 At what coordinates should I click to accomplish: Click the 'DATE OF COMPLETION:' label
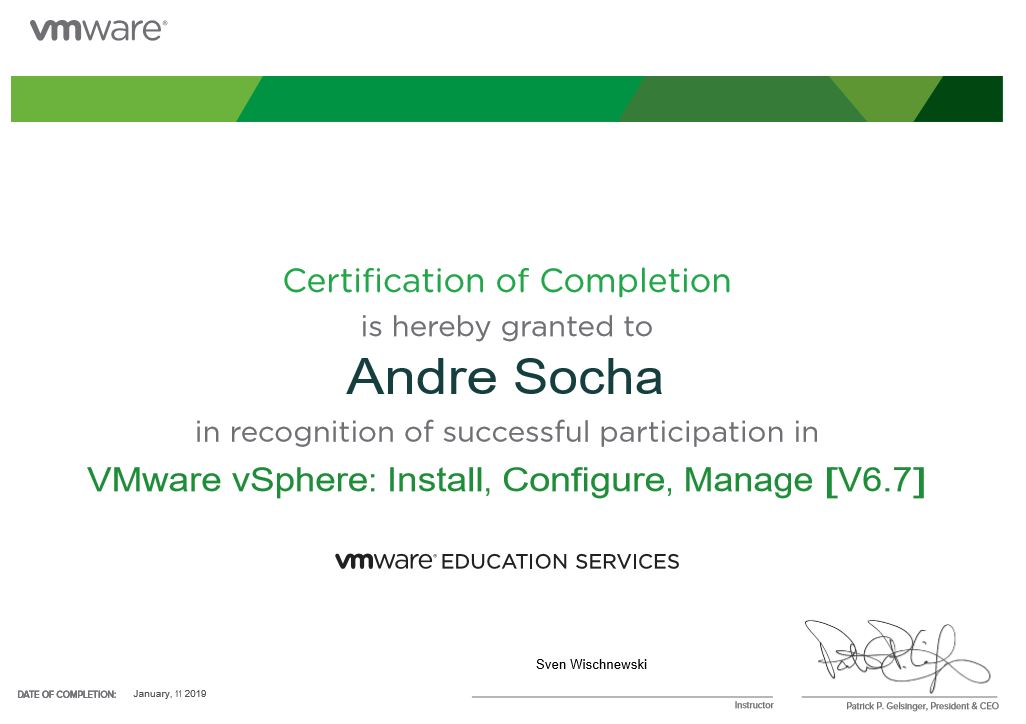click(x=66, y=695)
